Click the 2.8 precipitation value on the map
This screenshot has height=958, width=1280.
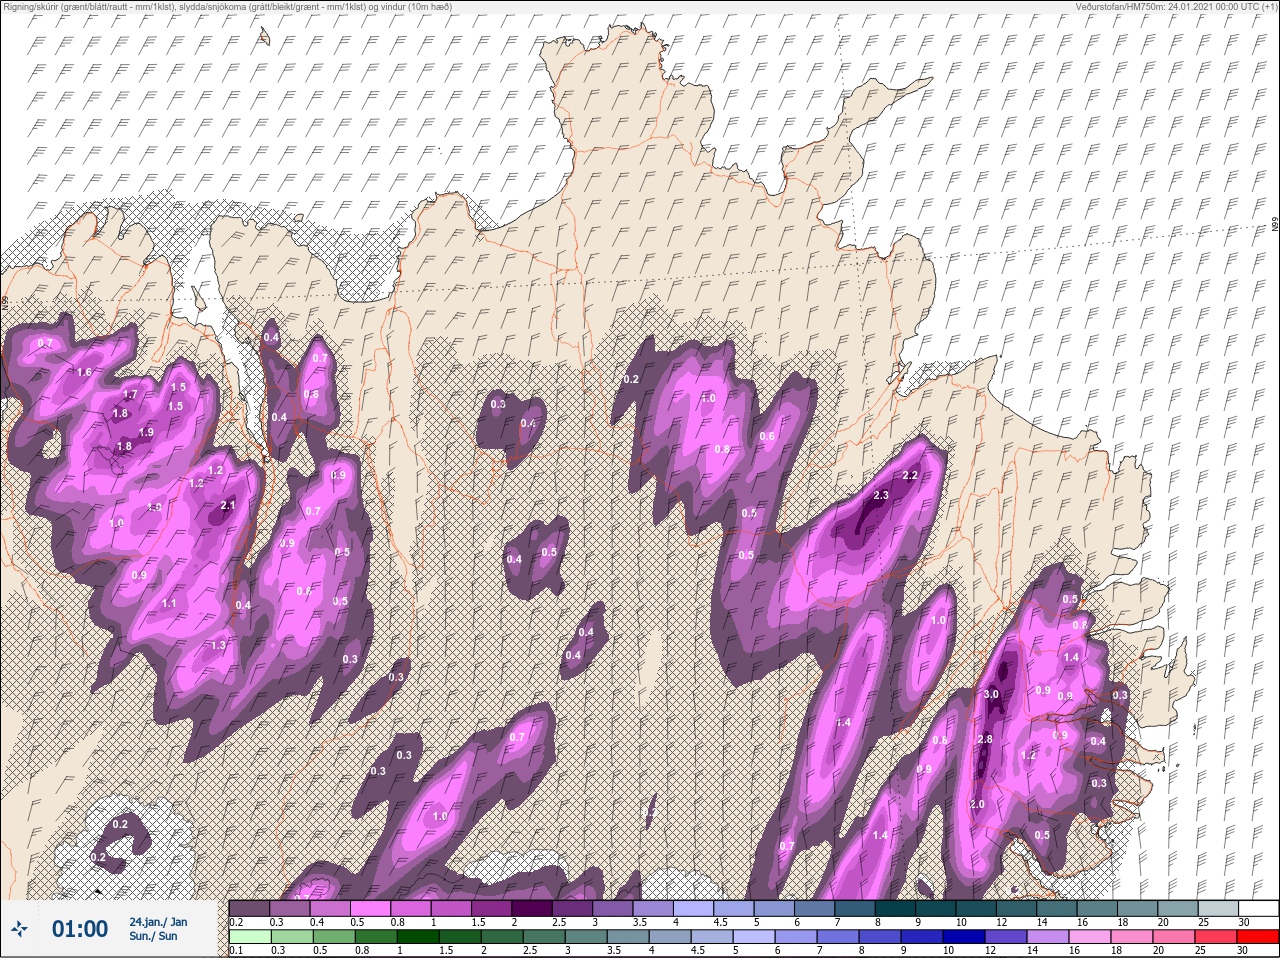985,739
